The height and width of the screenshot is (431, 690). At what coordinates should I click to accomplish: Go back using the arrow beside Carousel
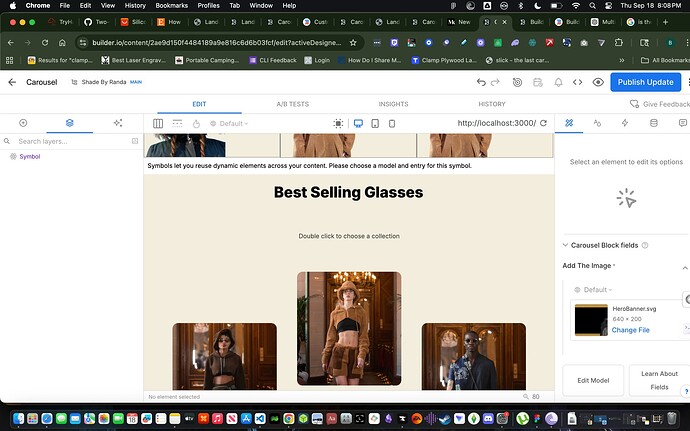[x=12, y=82]
